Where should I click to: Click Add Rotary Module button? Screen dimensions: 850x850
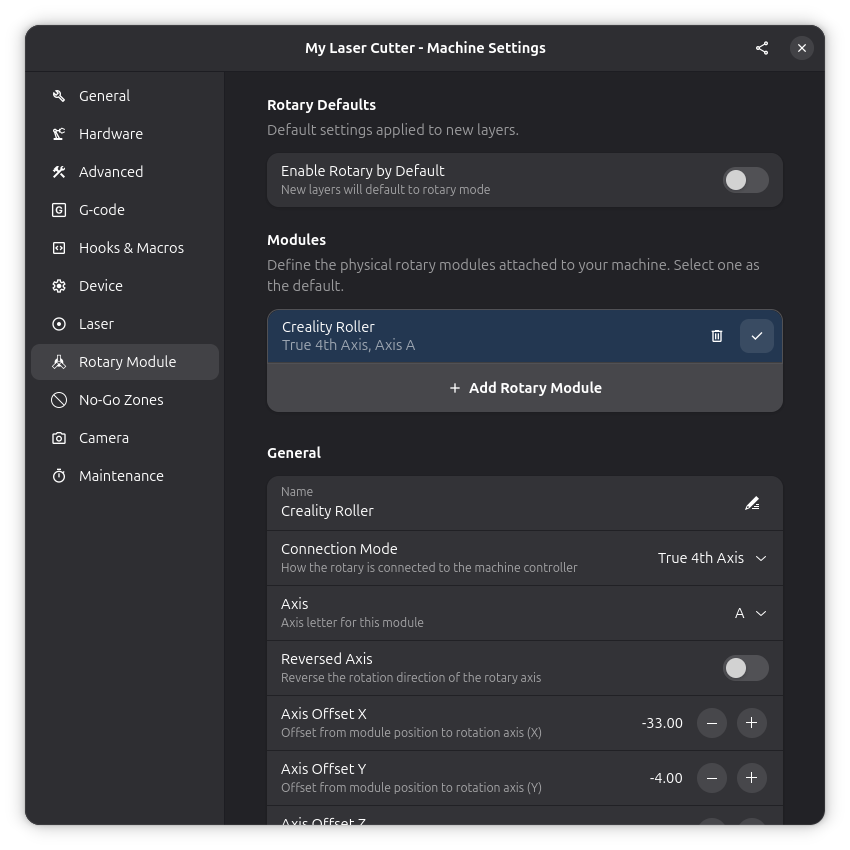click(x=525, y=388)
